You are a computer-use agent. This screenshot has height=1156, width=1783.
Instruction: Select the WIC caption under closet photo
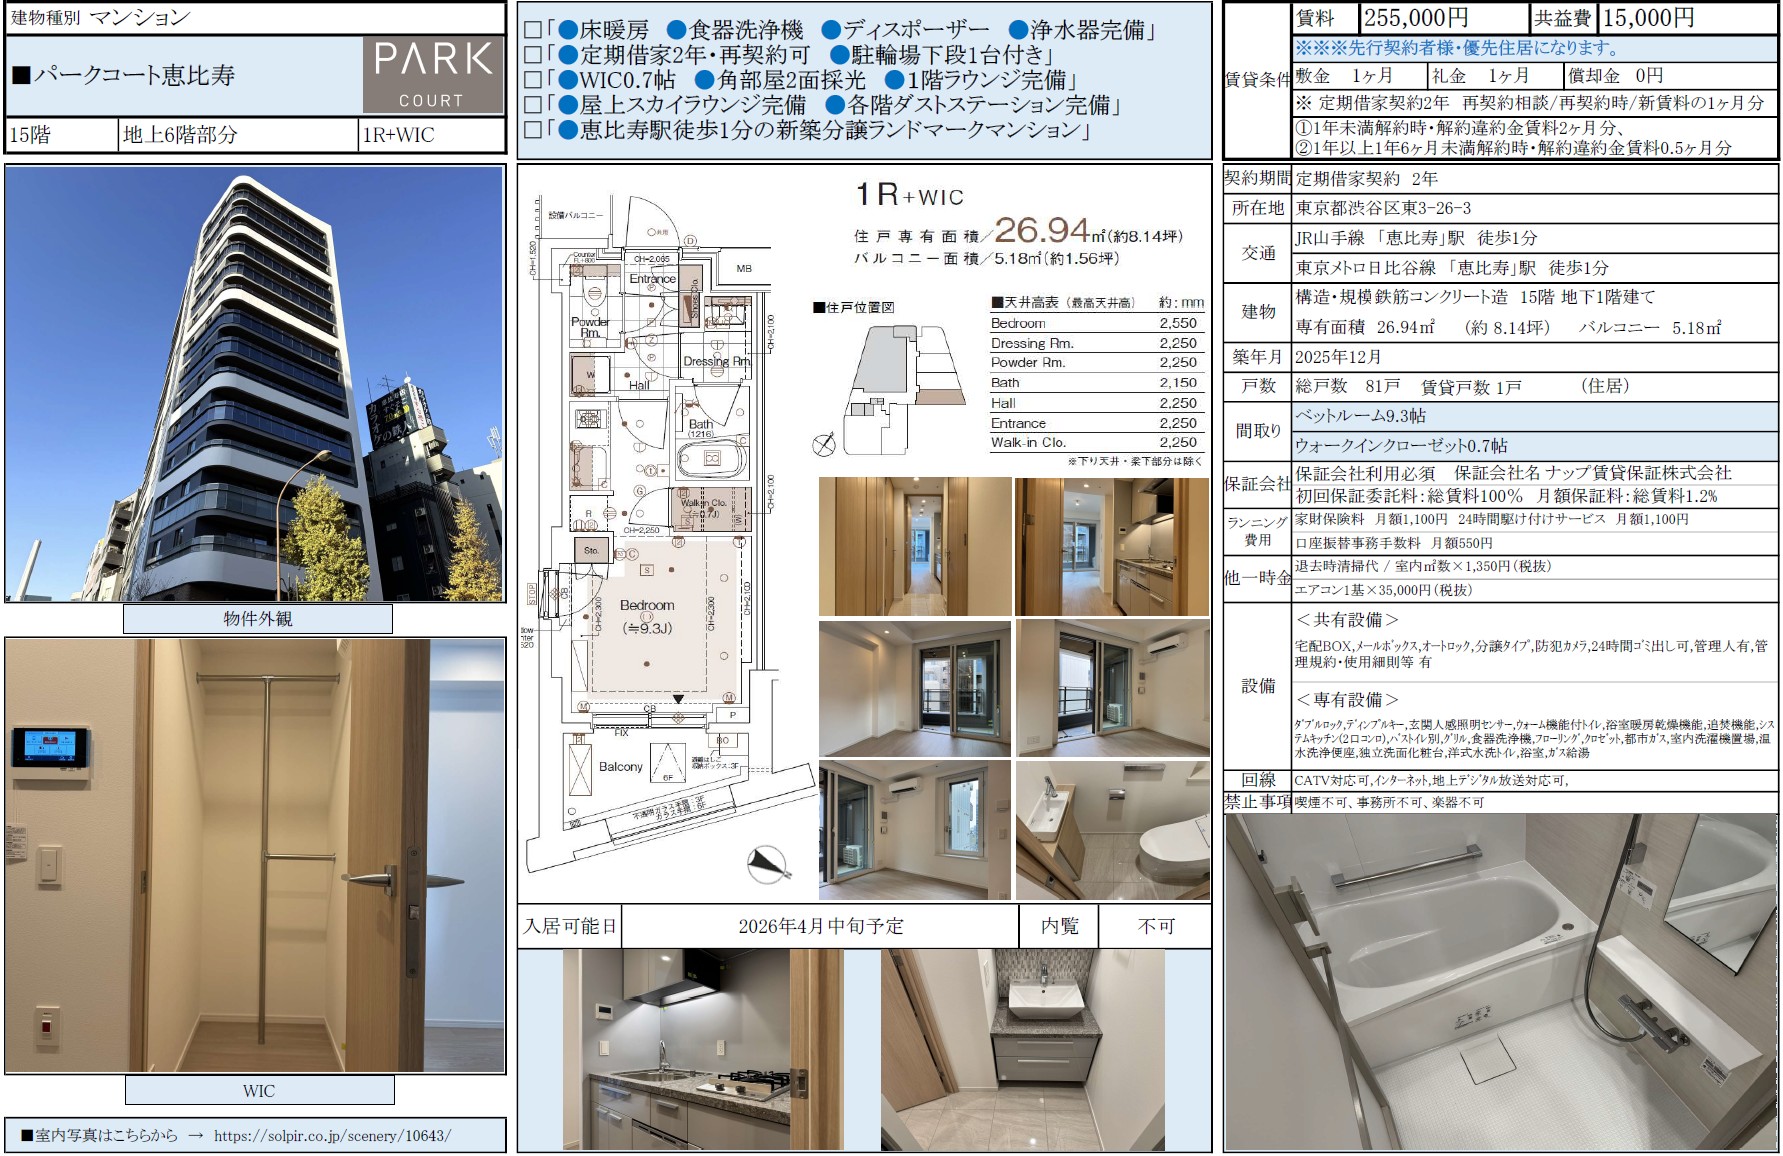259,1091
